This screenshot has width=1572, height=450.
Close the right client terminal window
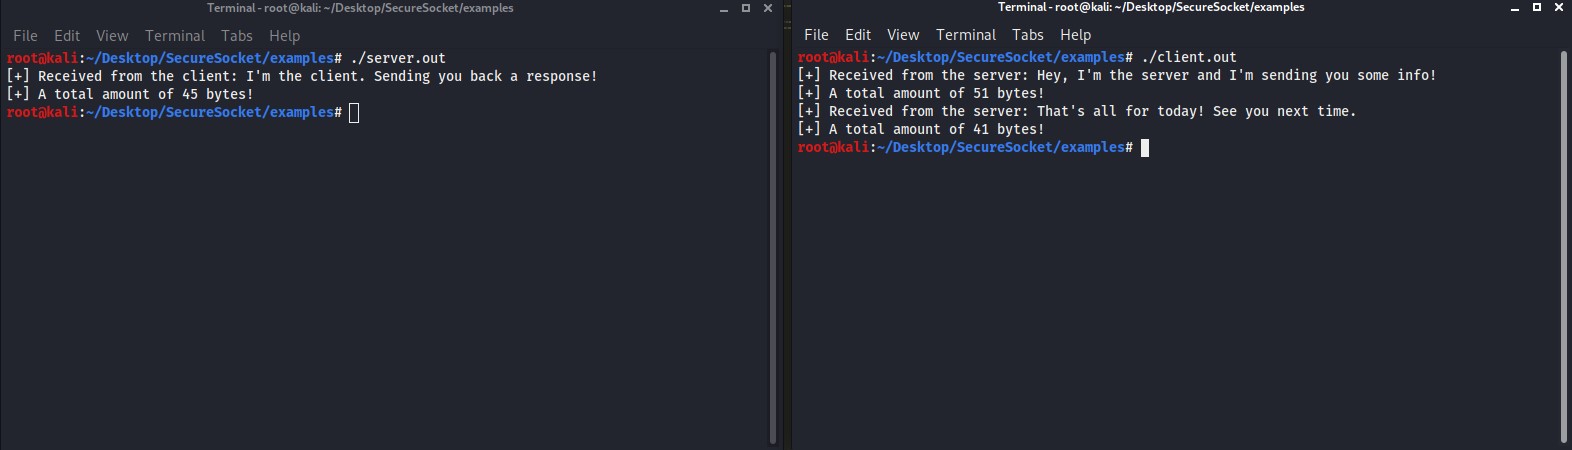tap(1559, 7)
